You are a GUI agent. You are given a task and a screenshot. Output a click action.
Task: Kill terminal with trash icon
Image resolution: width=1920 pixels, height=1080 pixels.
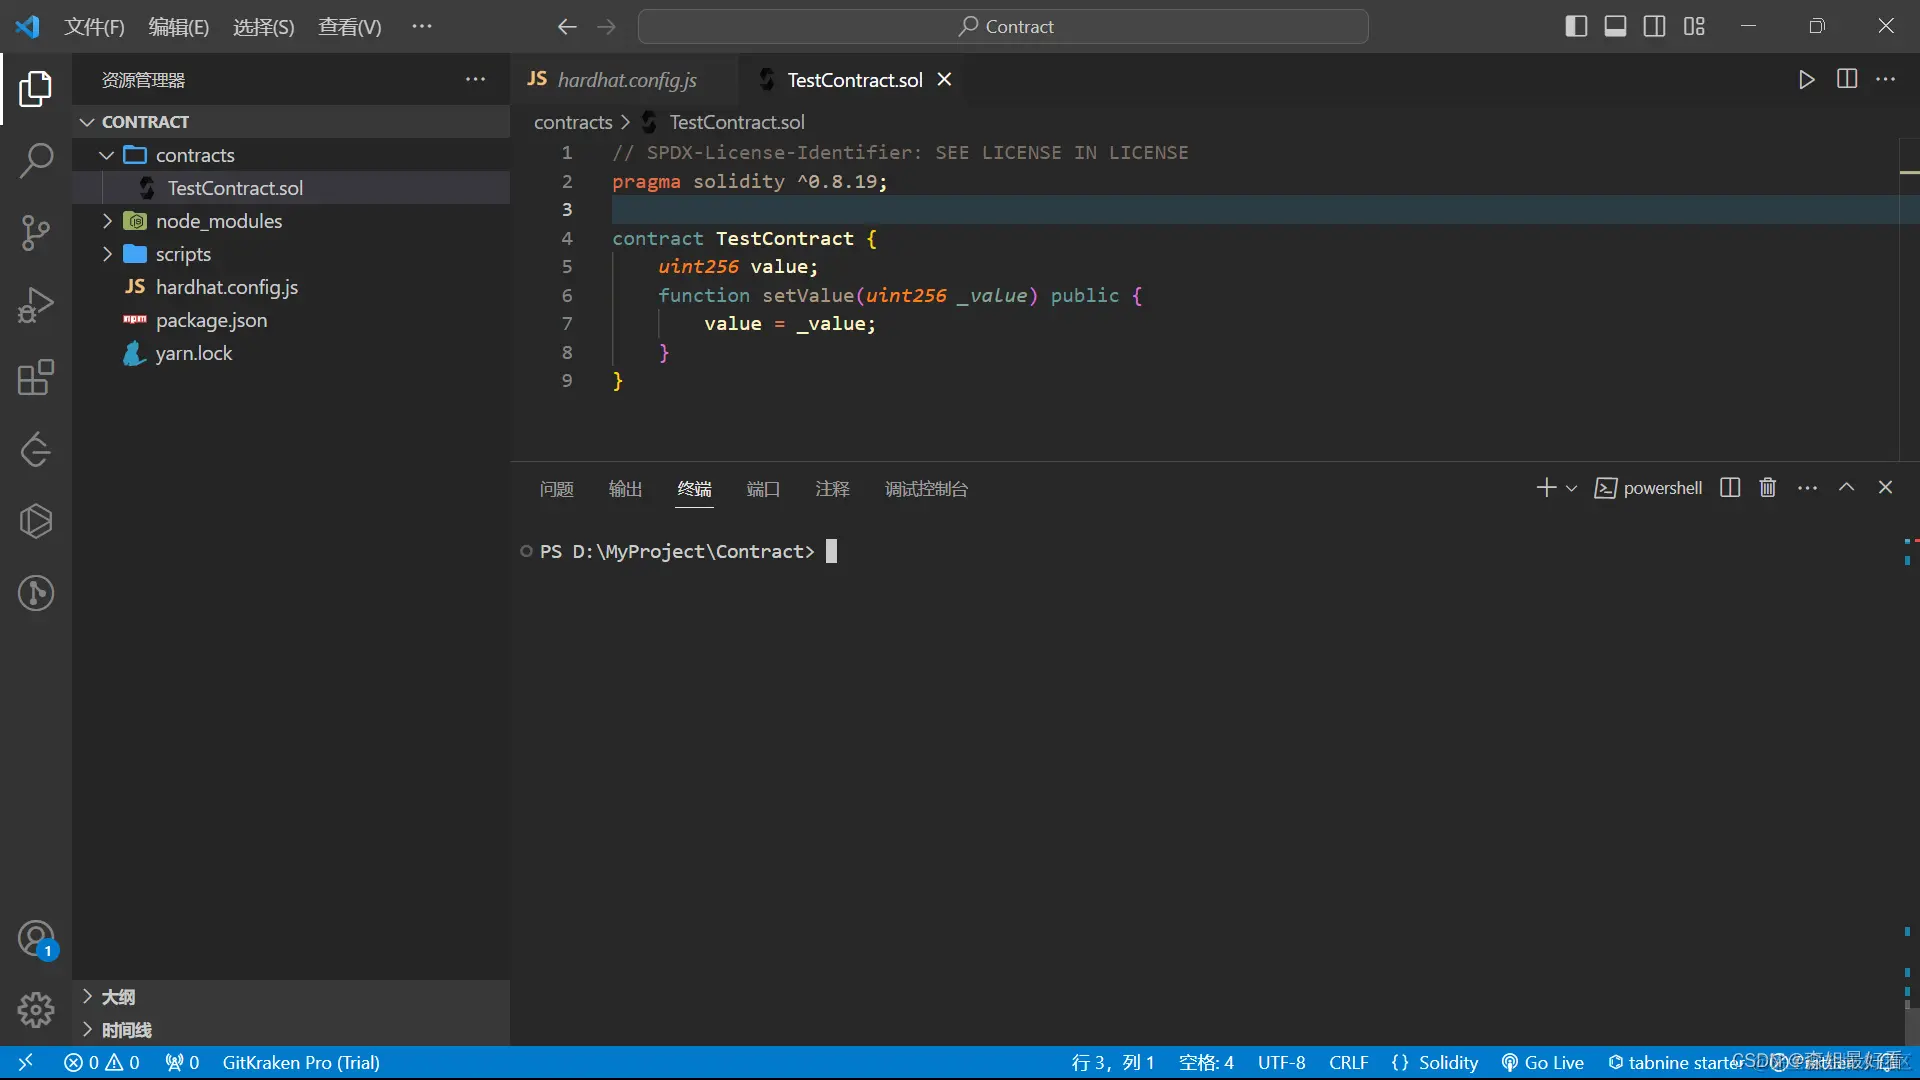(x=1768, y=488)
